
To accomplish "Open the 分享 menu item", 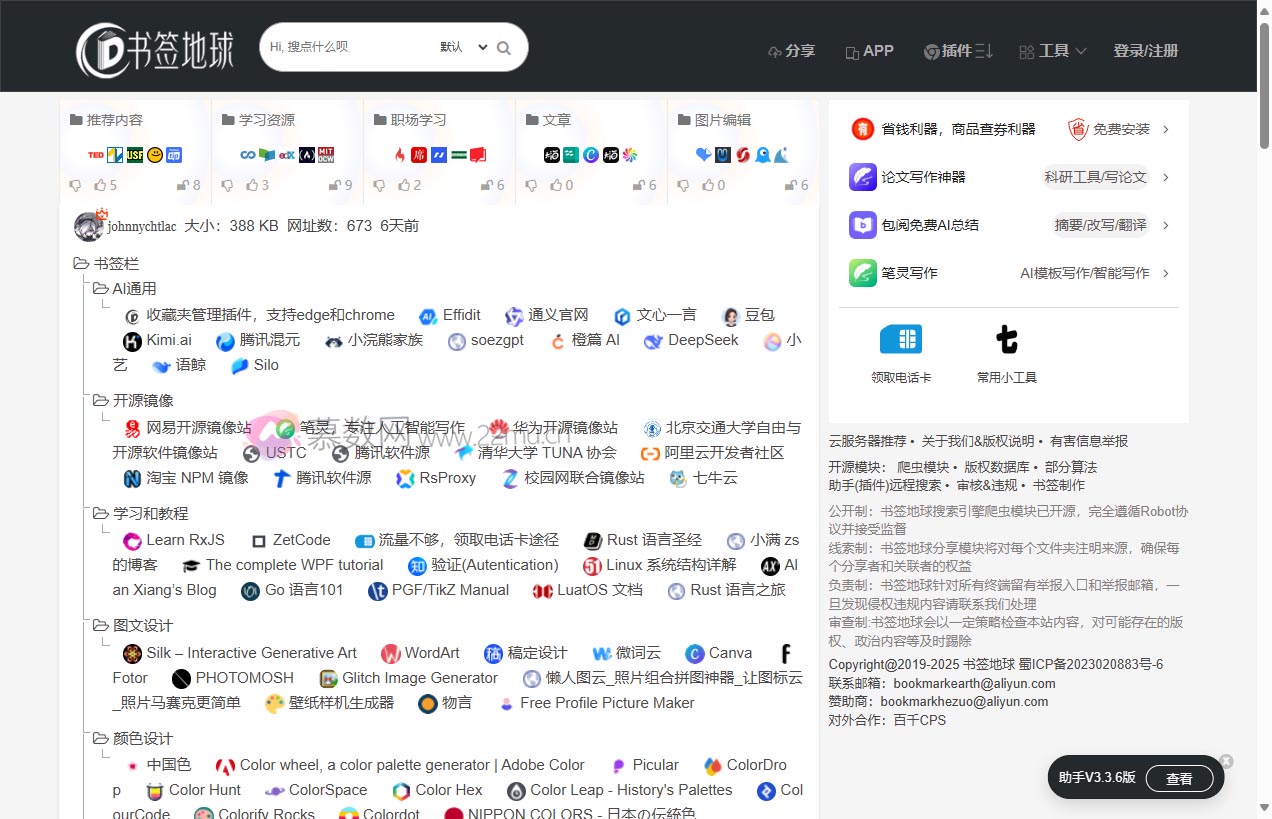I will tap(792, 51).
